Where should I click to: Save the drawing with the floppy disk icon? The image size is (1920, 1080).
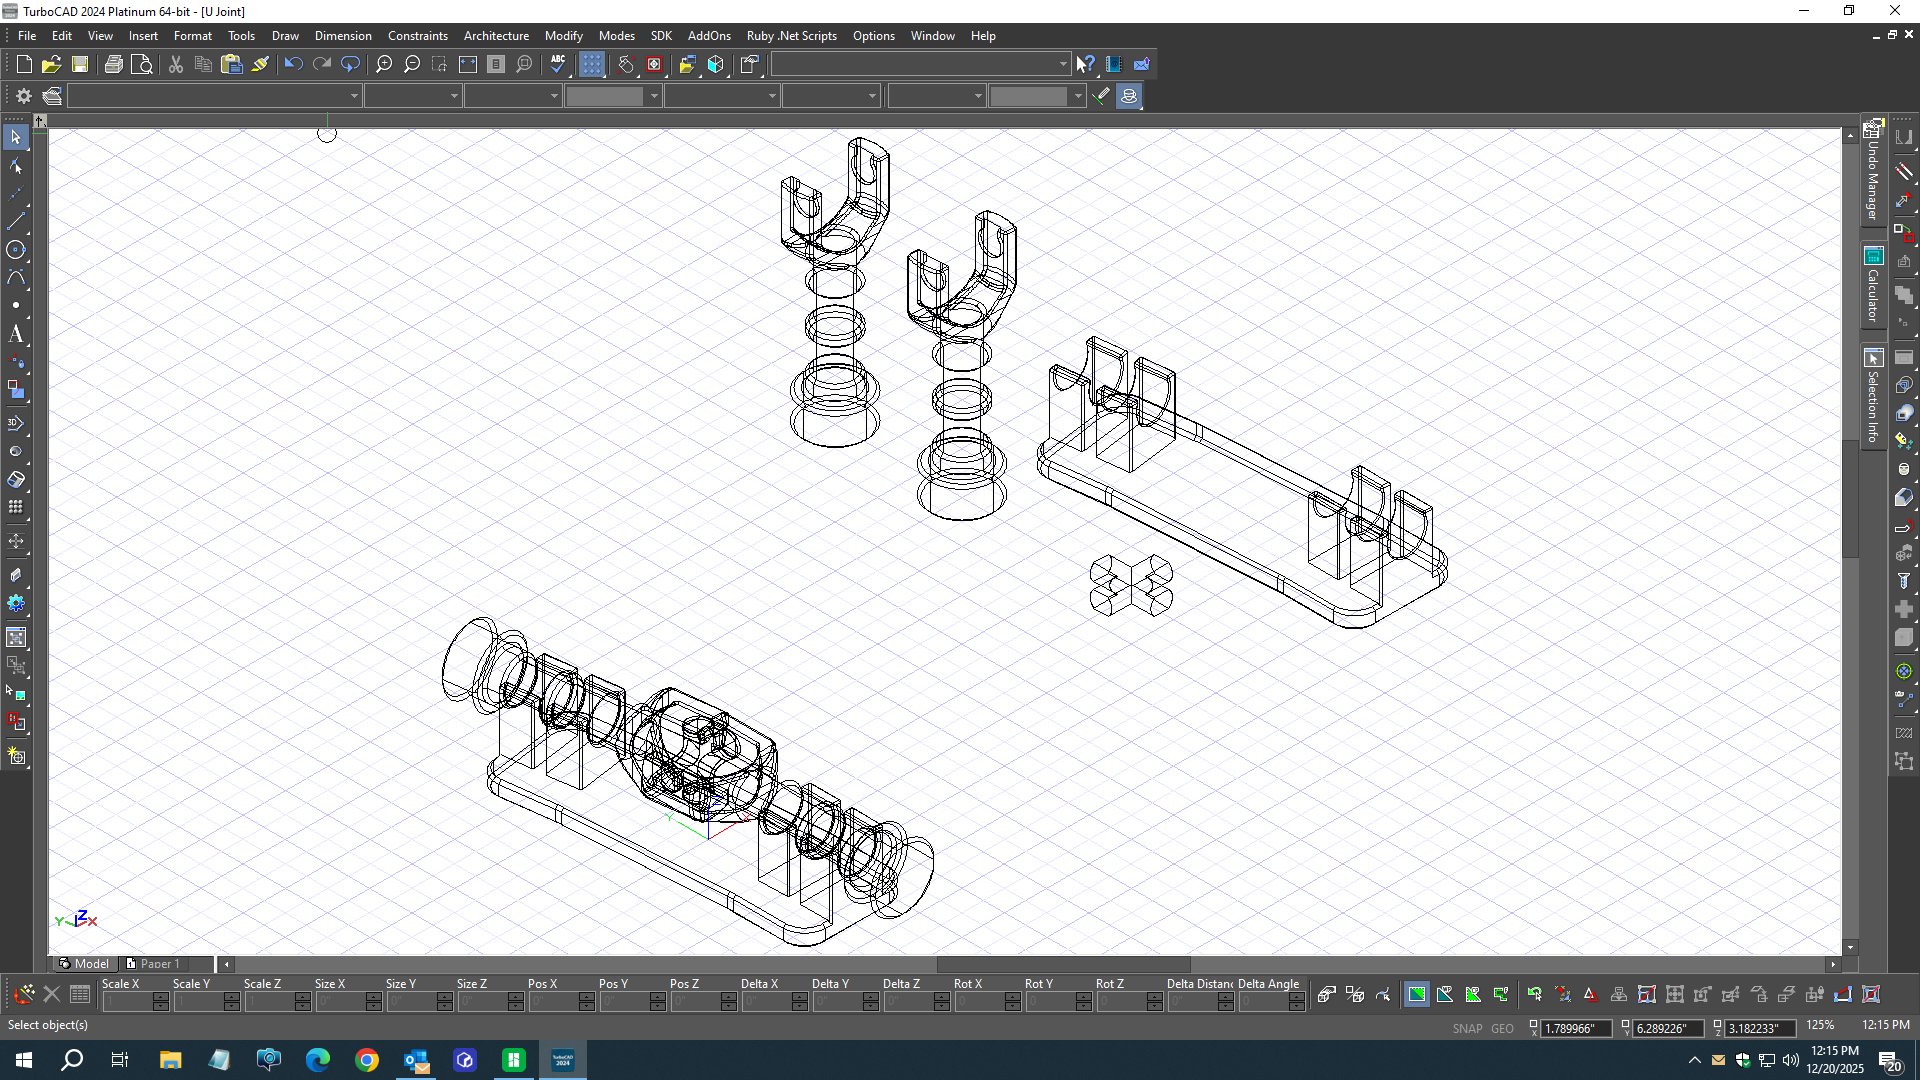pos(80,65)
